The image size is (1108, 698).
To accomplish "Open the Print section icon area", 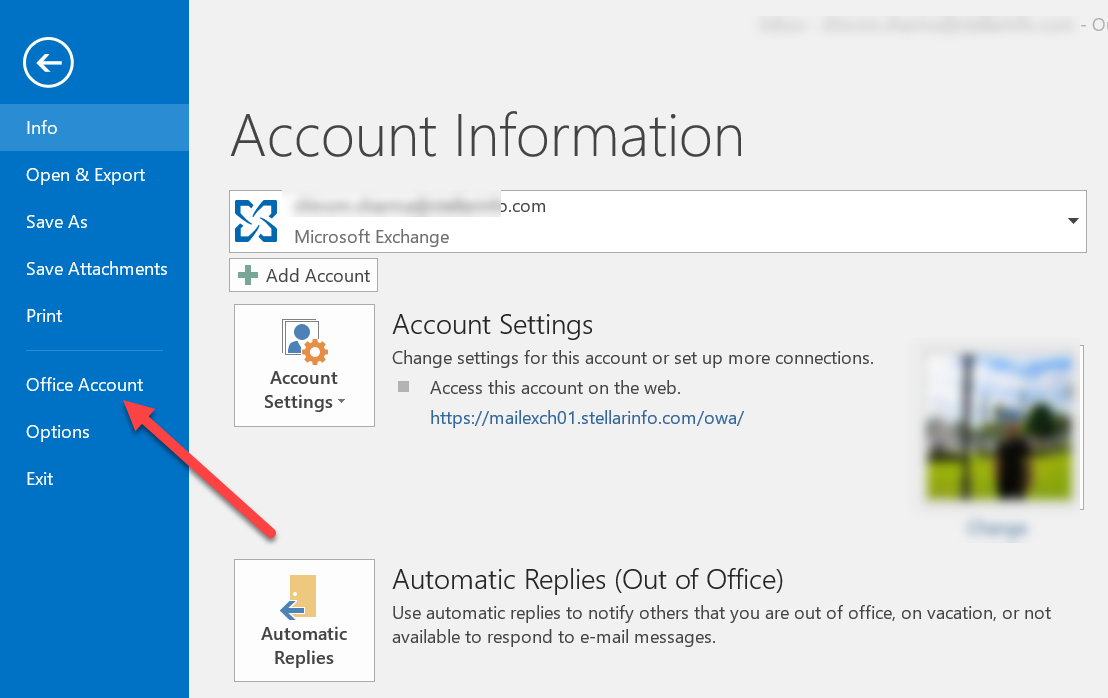I will click(44, 315).
